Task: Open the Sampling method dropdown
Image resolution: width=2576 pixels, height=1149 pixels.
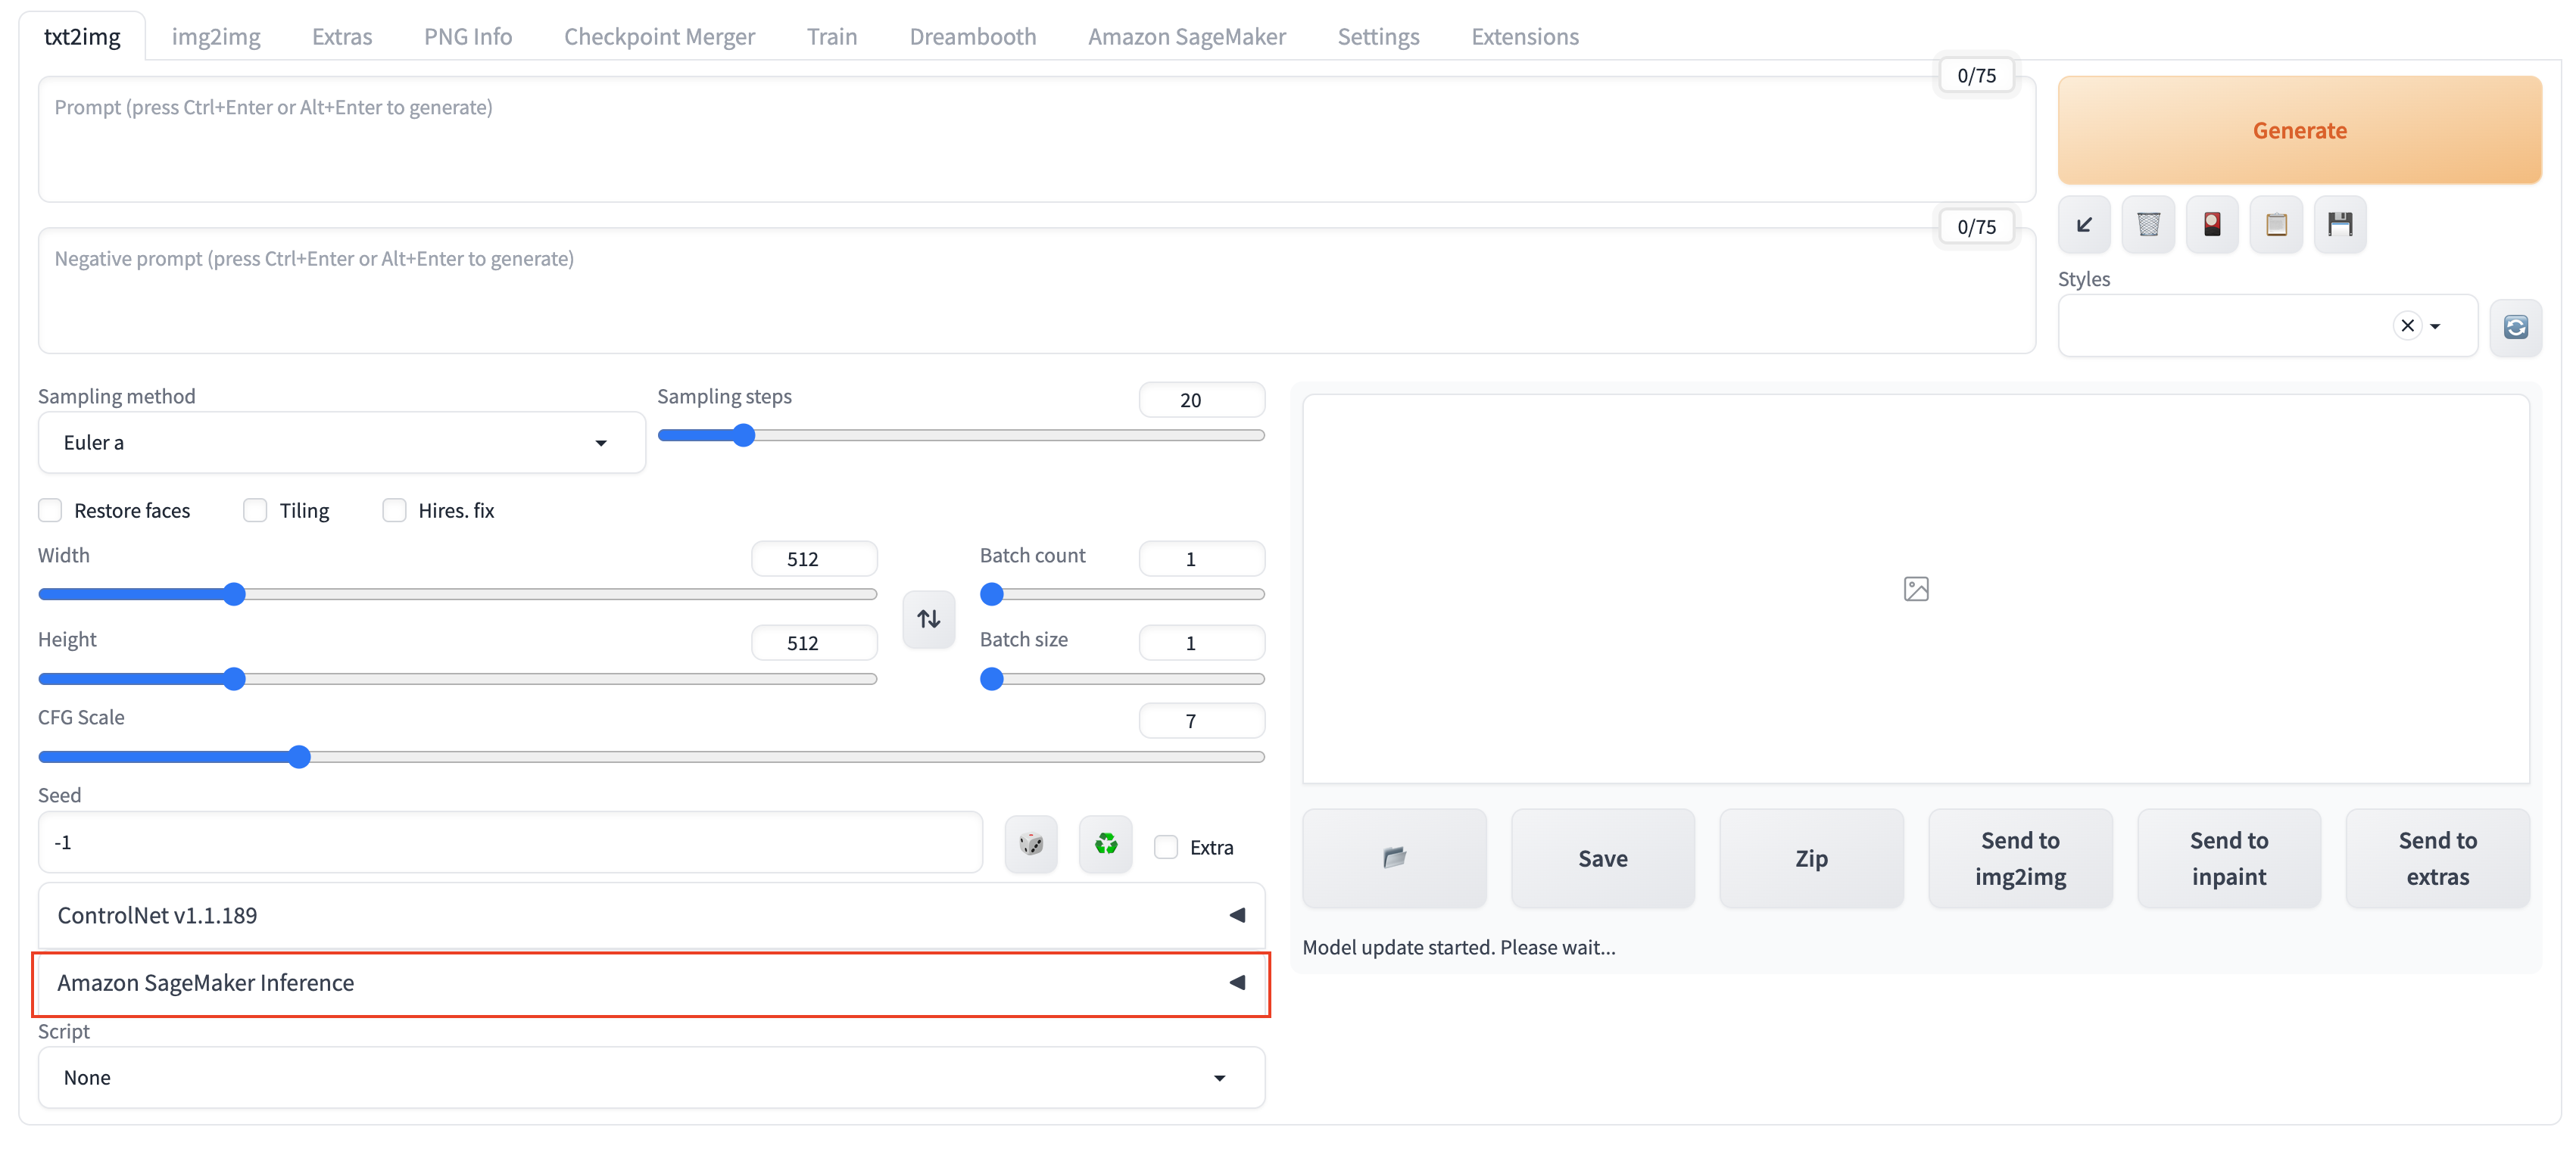Action: coord(341,443)
